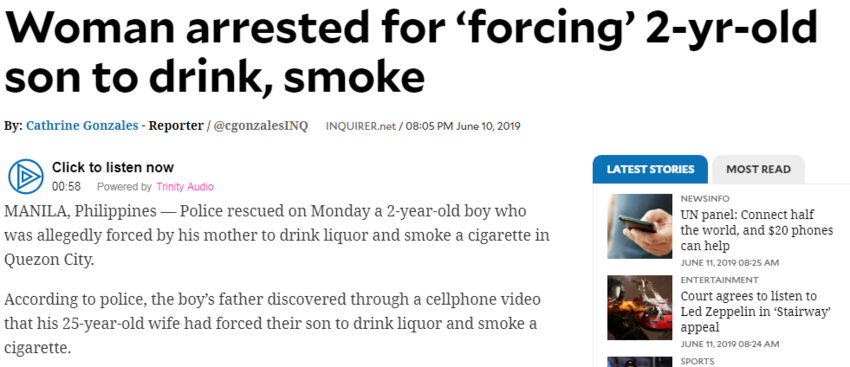The width and height of the screenshot is (850, 367).
Task: Click the first paragraph starting with MANILA
Action: [x=276, y=235]
